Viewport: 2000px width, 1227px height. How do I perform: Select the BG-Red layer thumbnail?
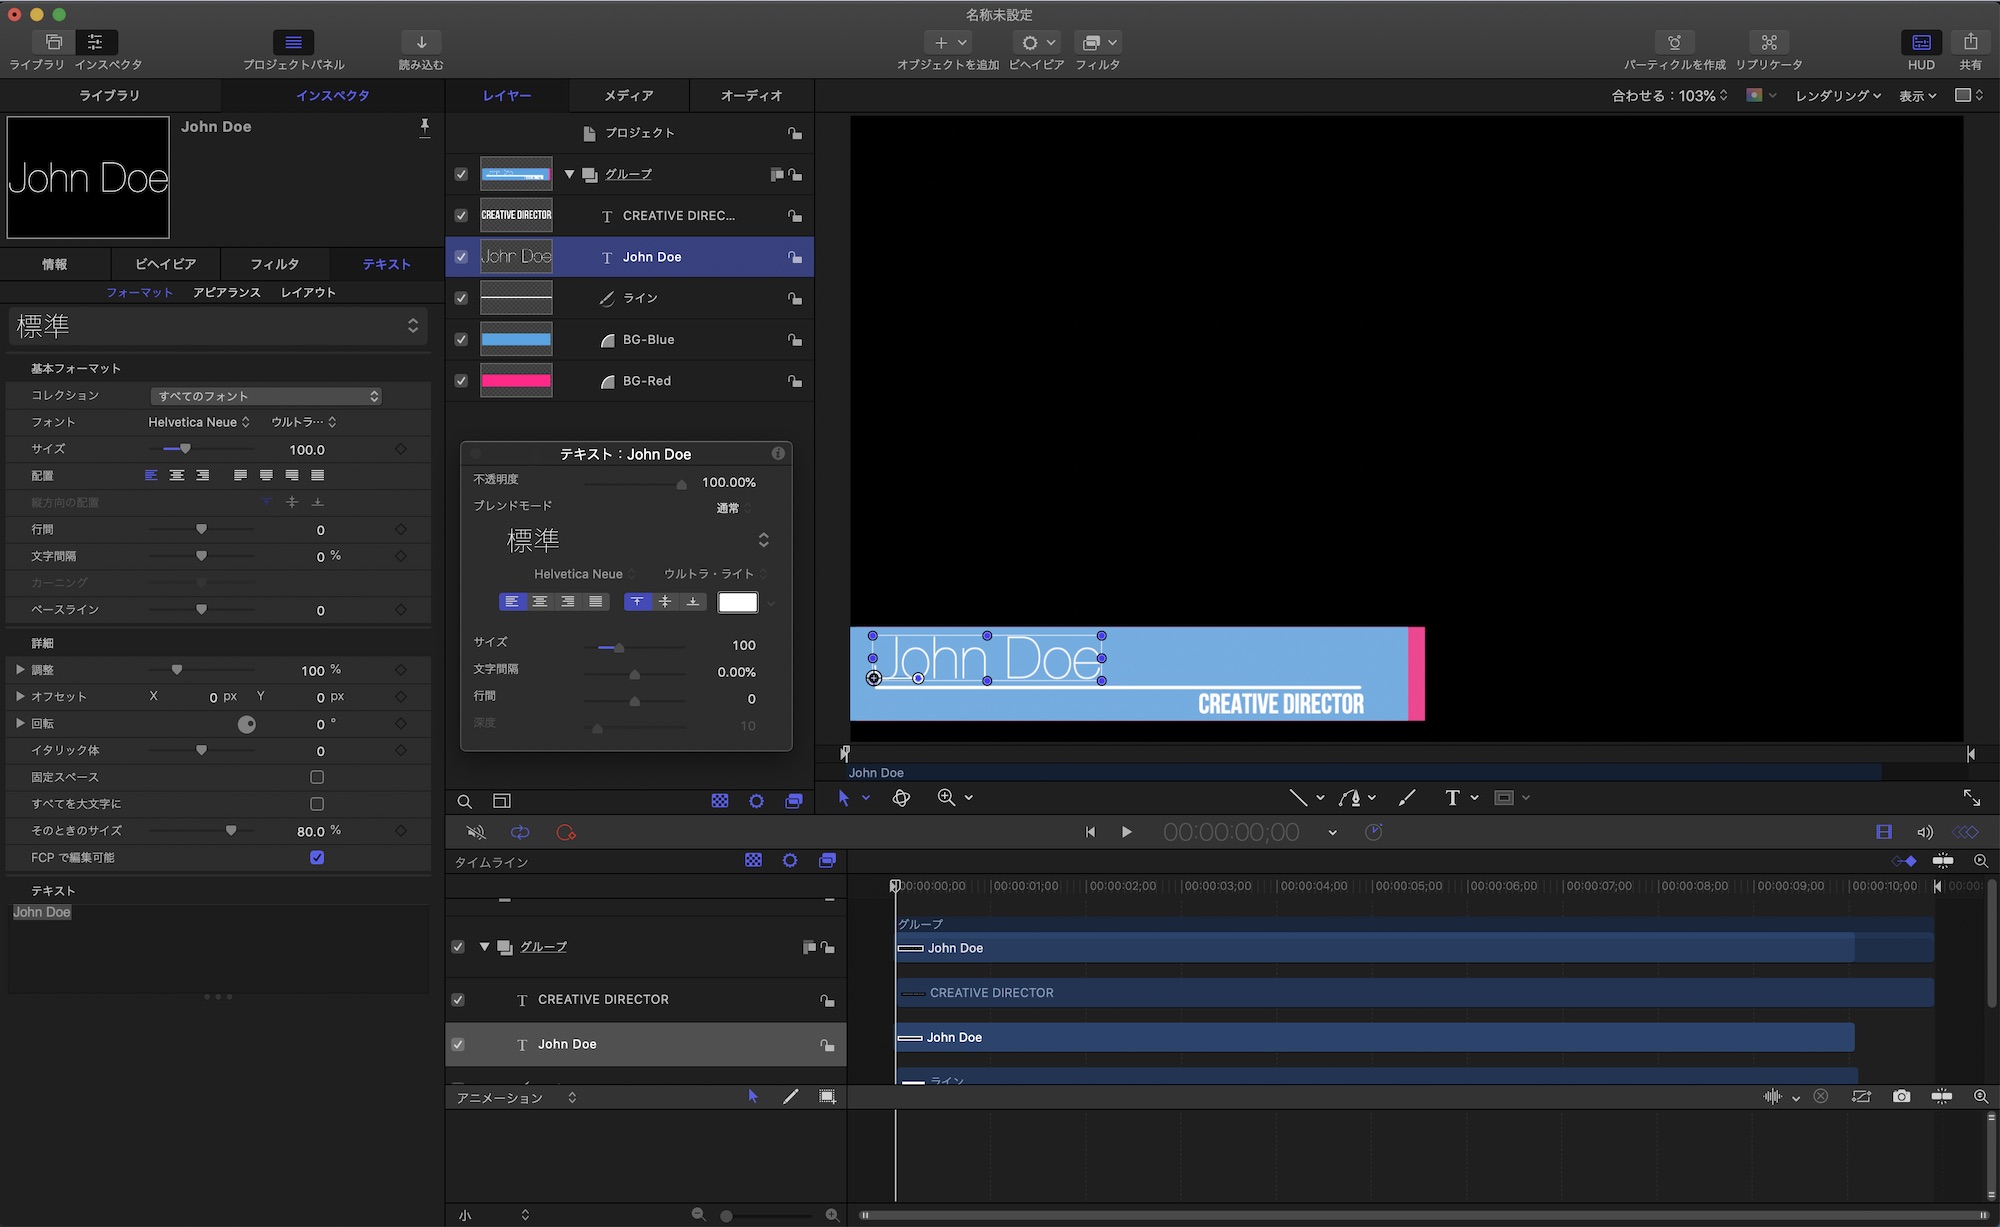[x=516, y=381]
